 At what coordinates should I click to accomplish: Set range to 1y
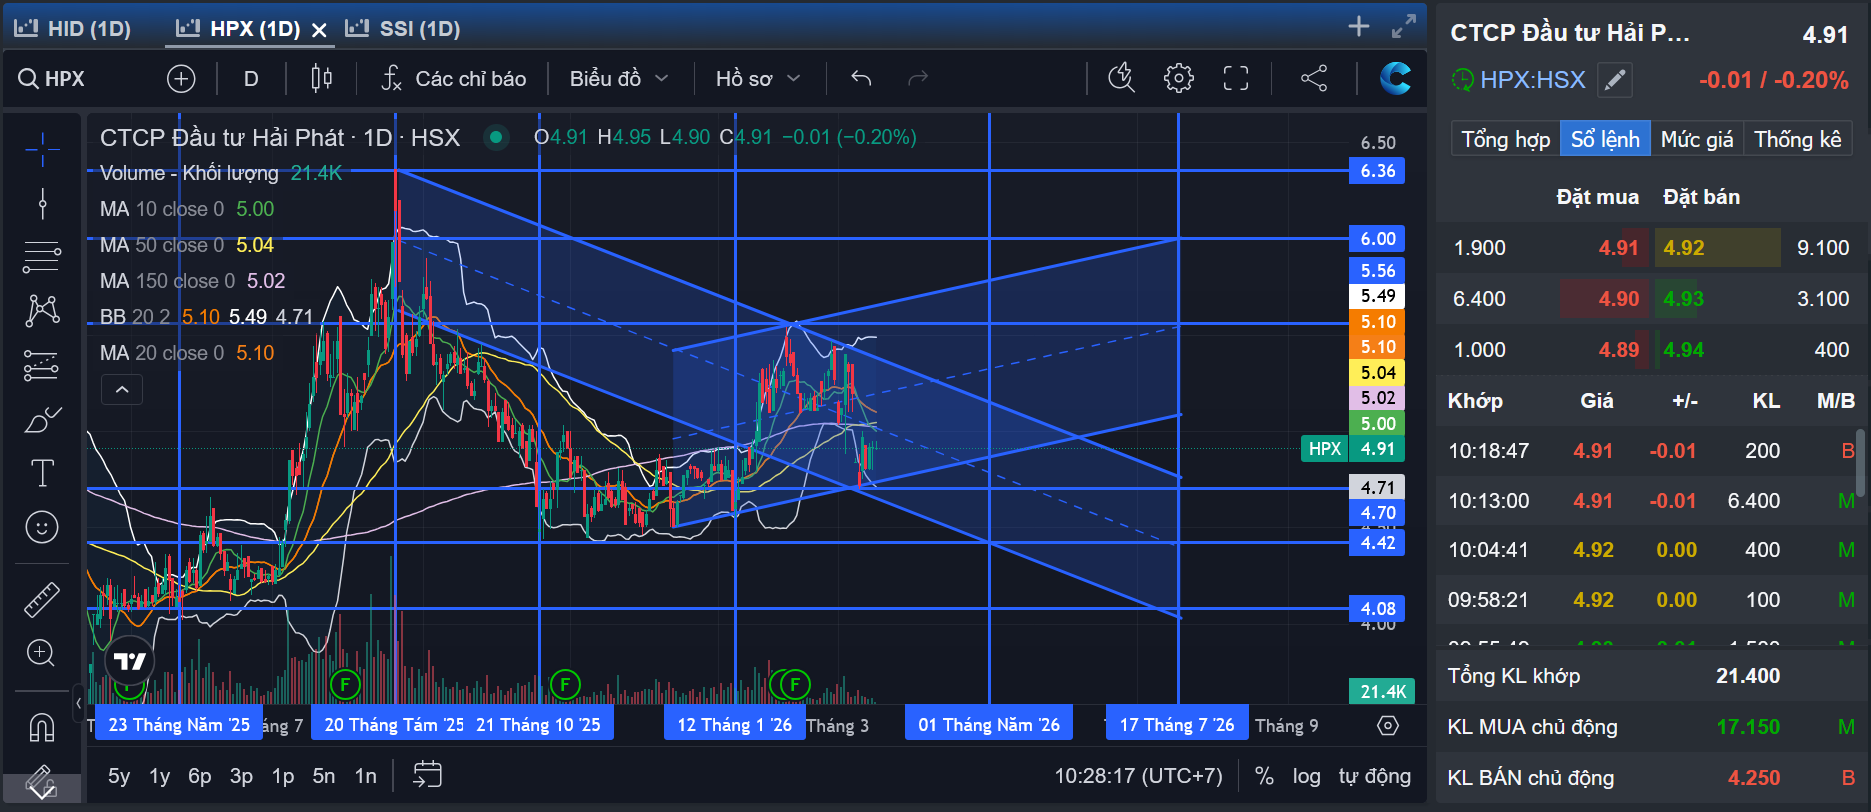[160, 776]
